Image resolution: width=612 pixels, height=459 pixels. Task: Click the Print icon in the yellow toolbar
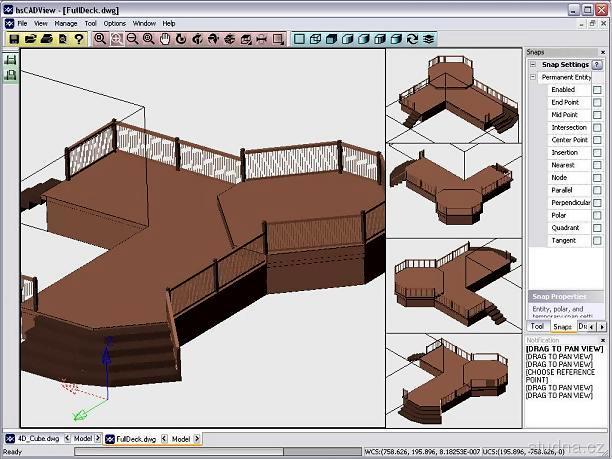[46, 39]
